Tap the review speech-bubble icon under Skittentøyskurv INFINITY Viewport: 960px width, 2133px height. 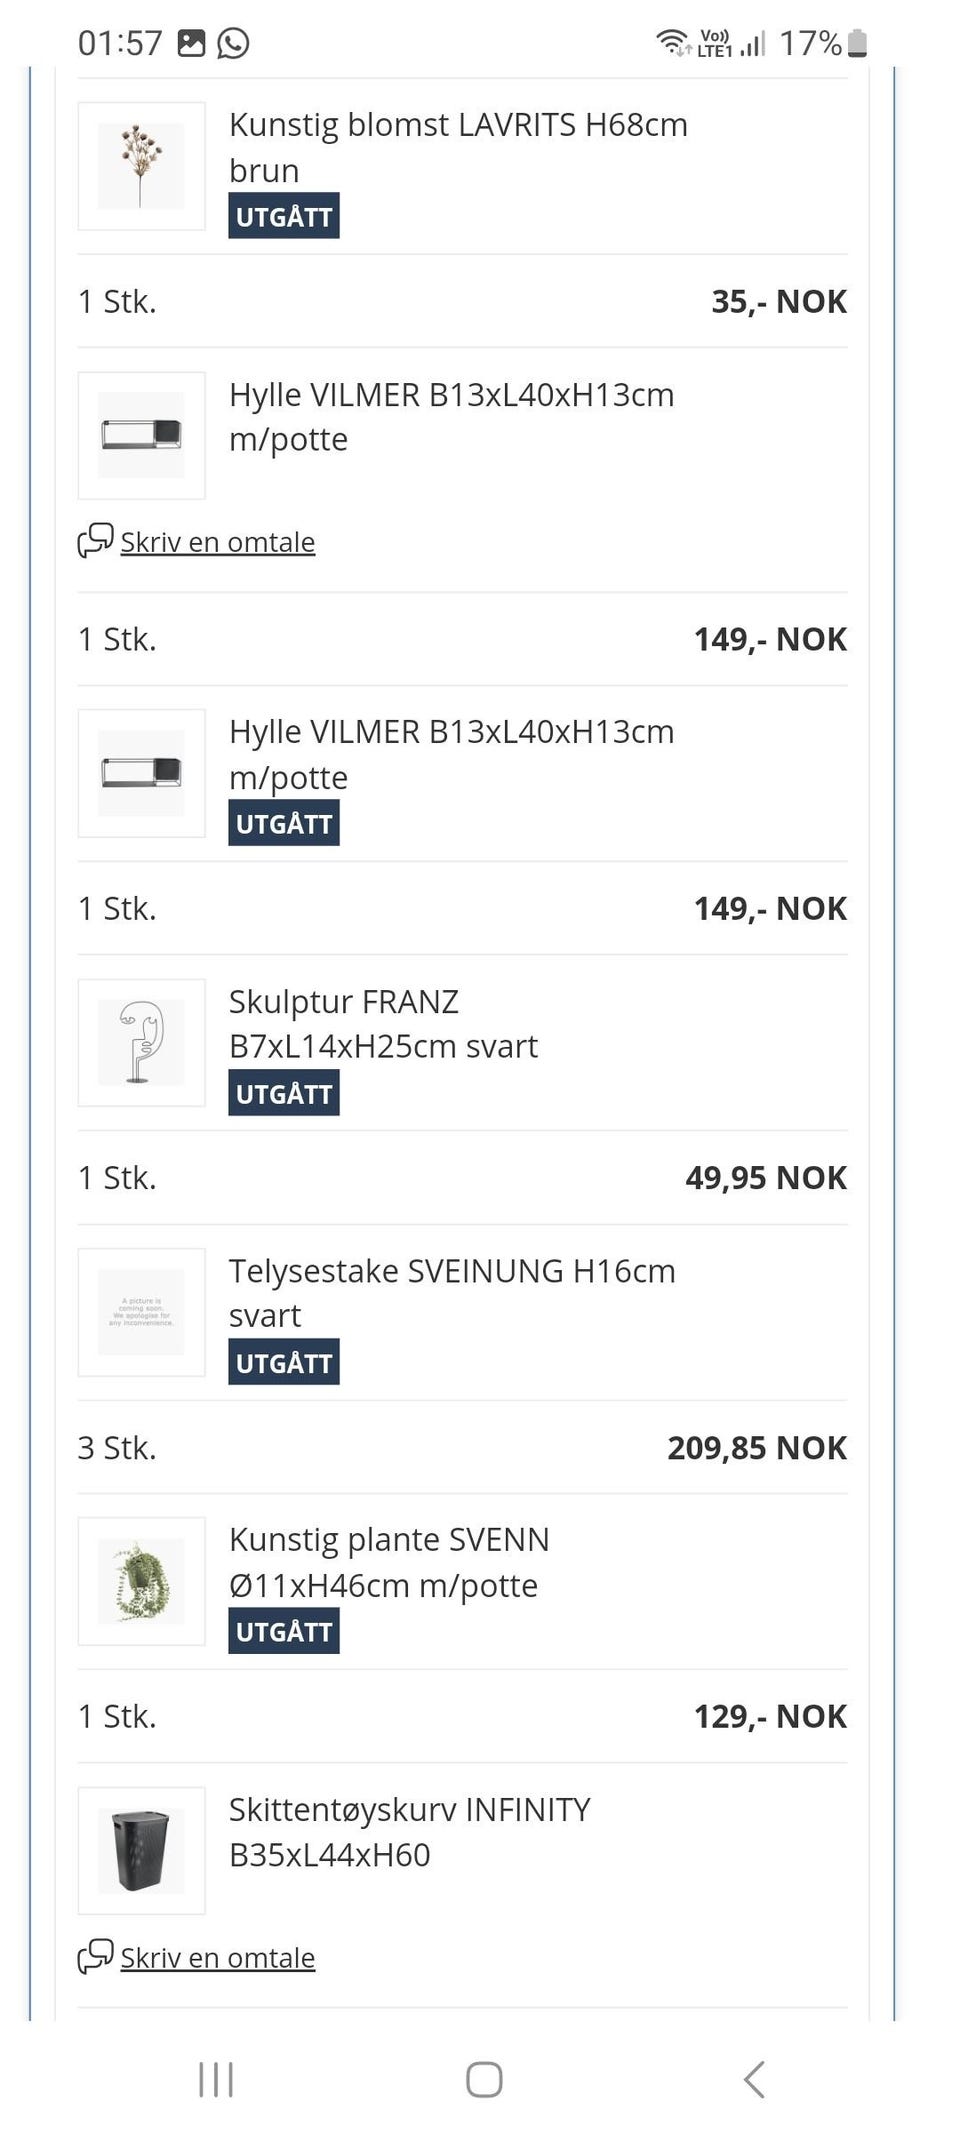pyautogui.click(x=96, y=1956)
